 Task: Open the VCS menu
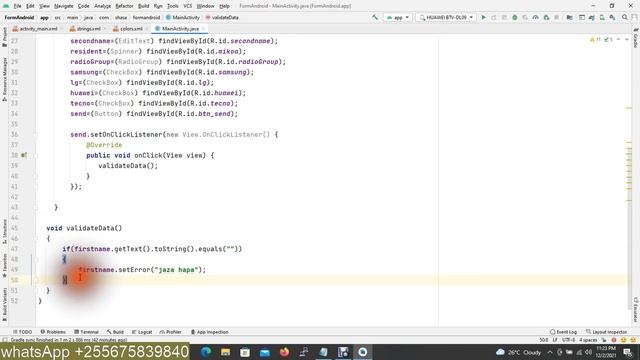187,6
